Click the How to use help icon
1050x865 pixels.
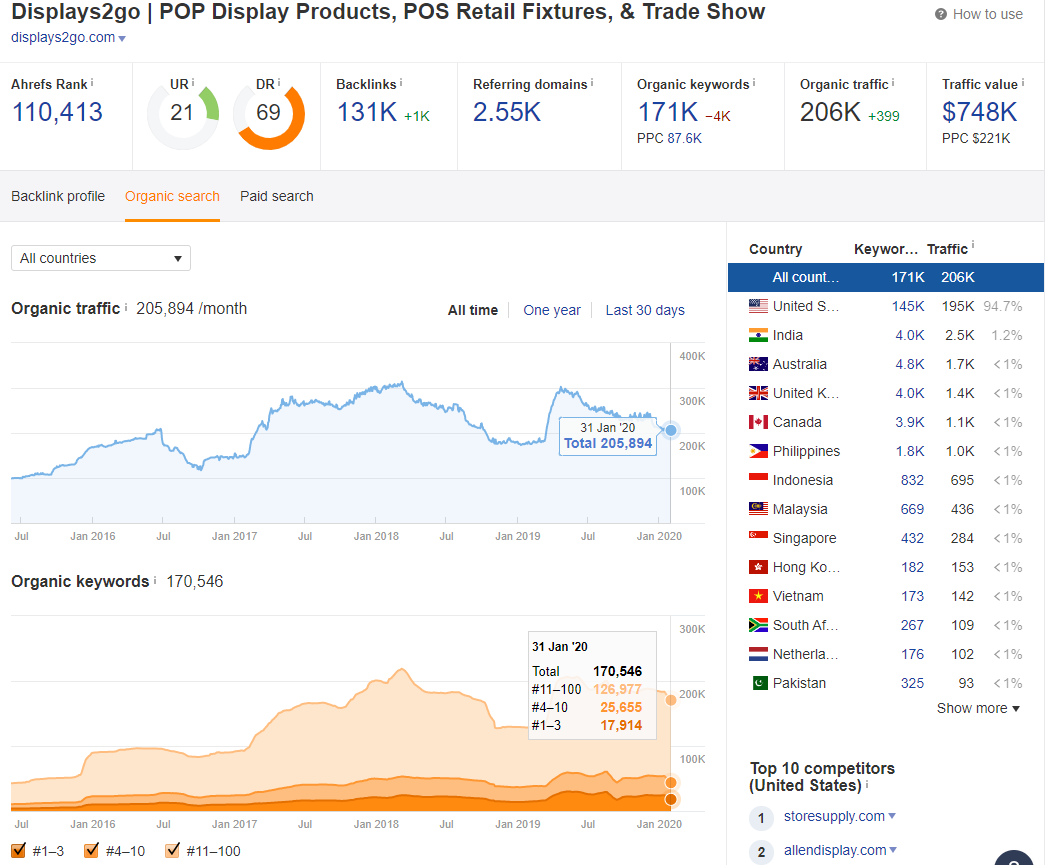tap(940, 14)
